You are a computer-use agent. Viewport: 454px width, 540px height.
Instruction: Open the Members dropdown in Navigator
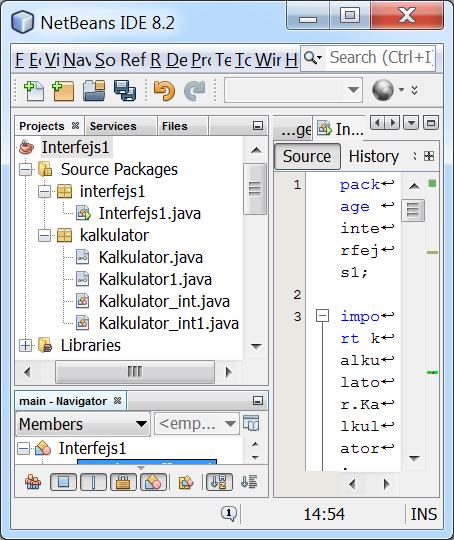83,424
